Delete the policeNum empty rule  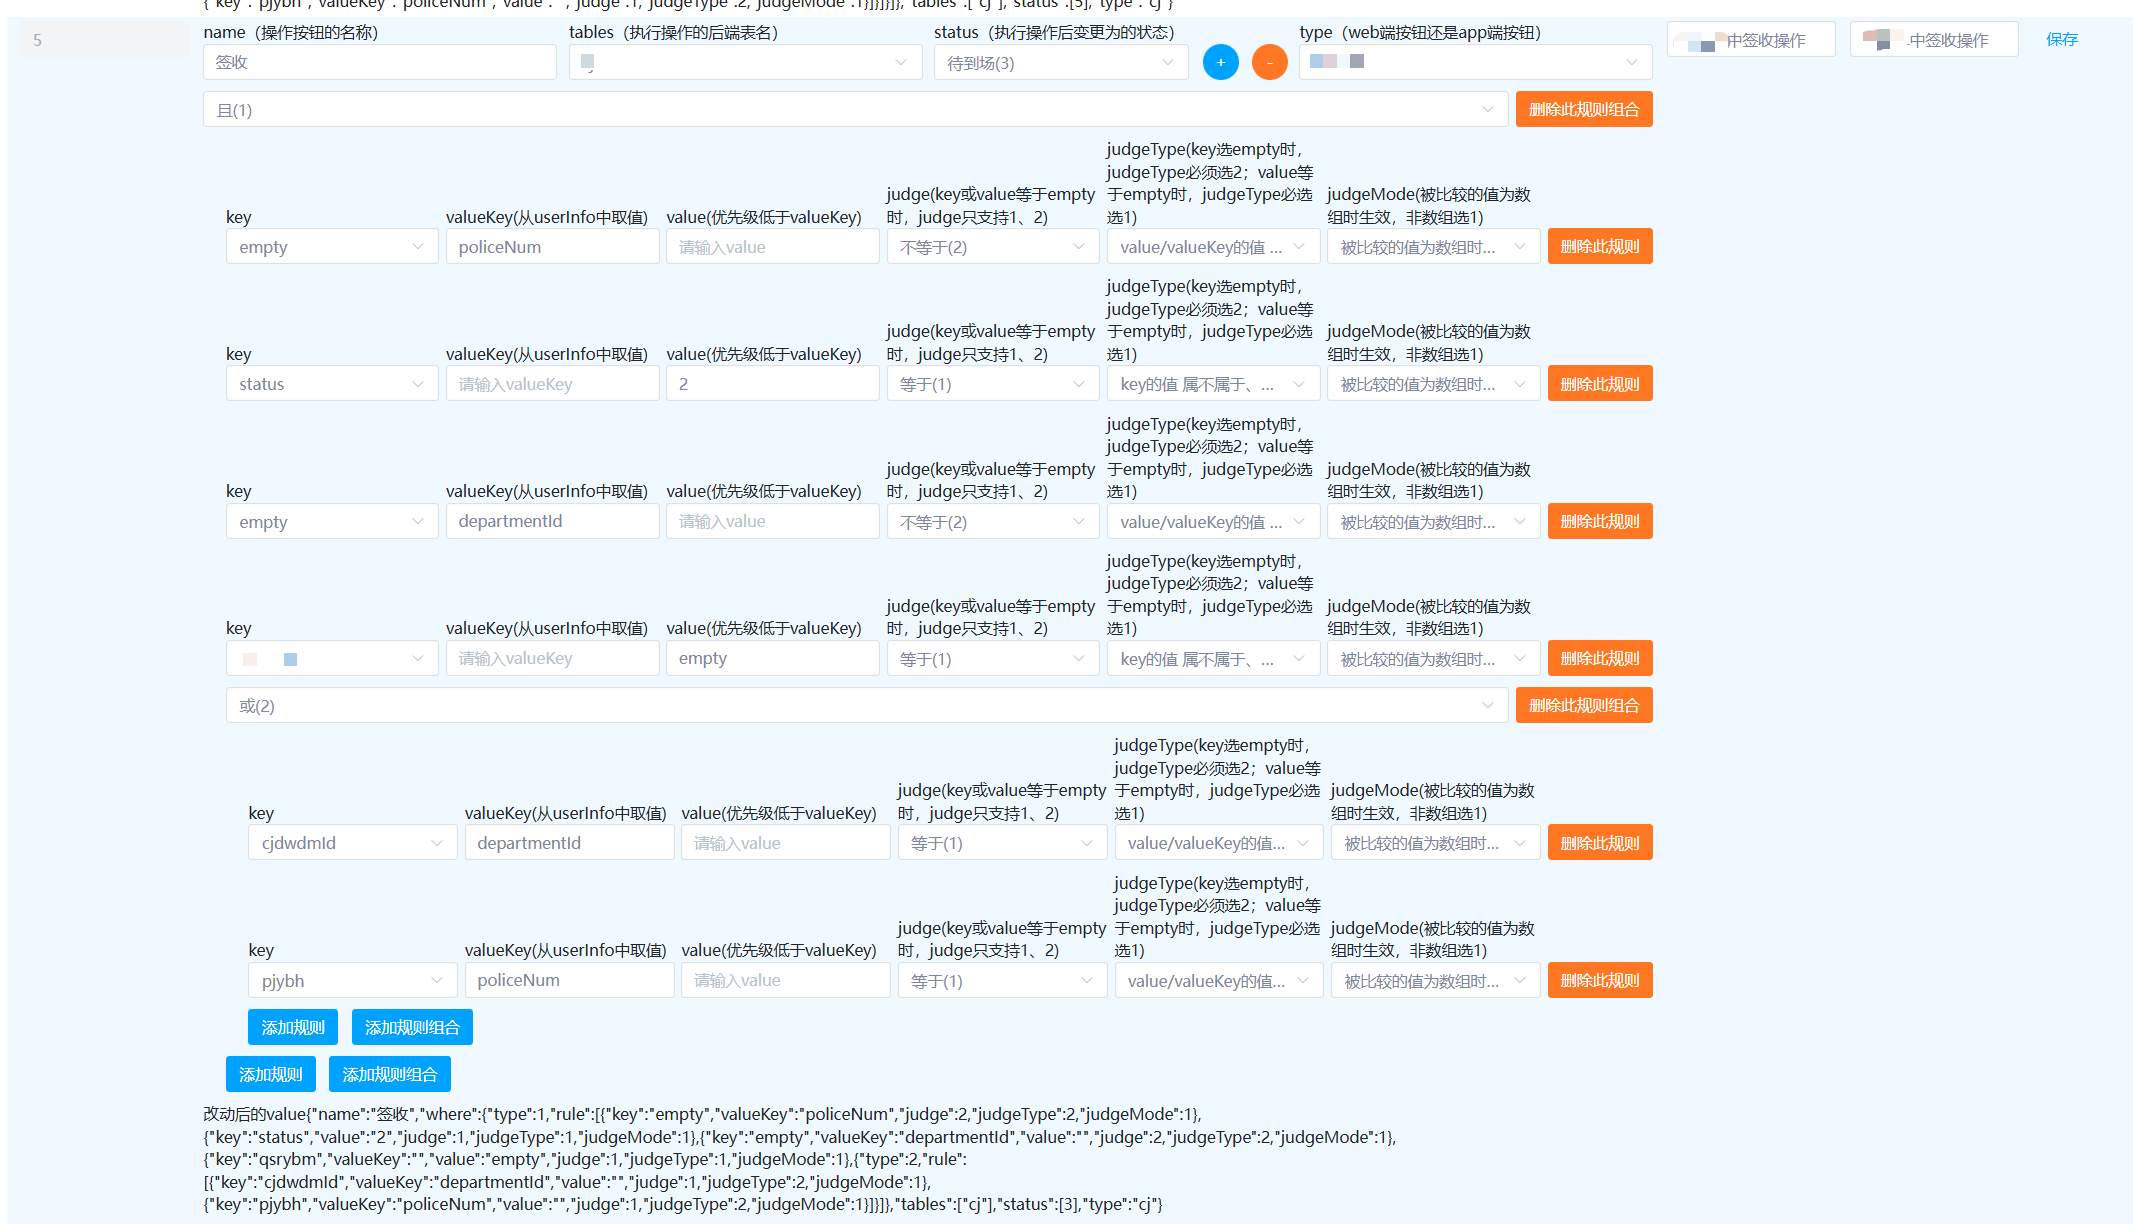(x=1599, y=246)
